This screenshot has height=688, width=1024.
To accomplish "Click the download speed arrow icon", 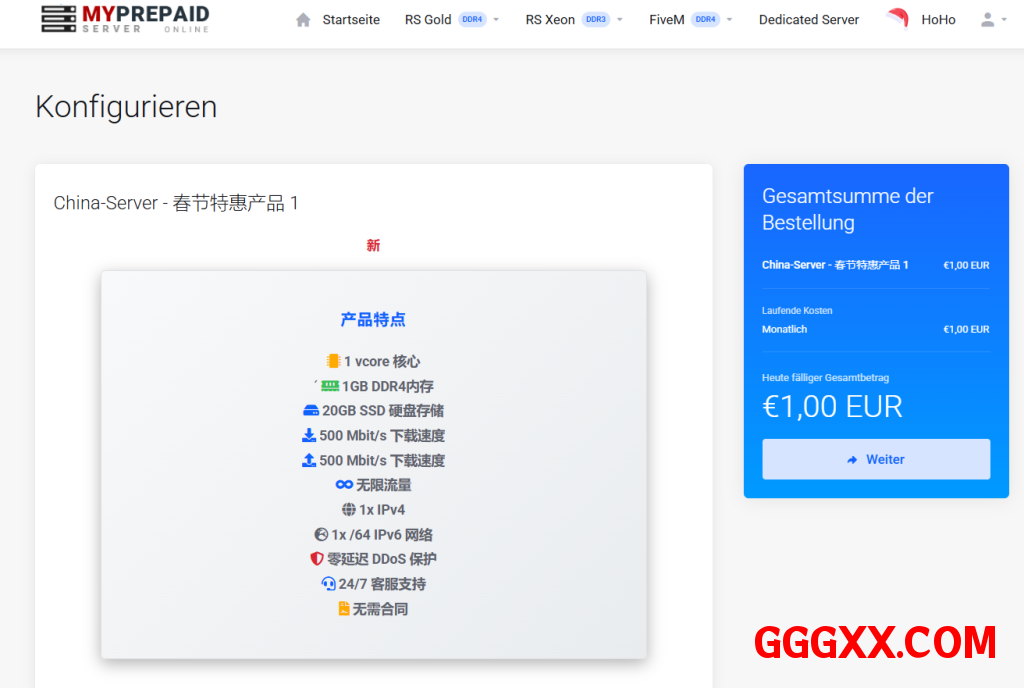I will point(309,435).
